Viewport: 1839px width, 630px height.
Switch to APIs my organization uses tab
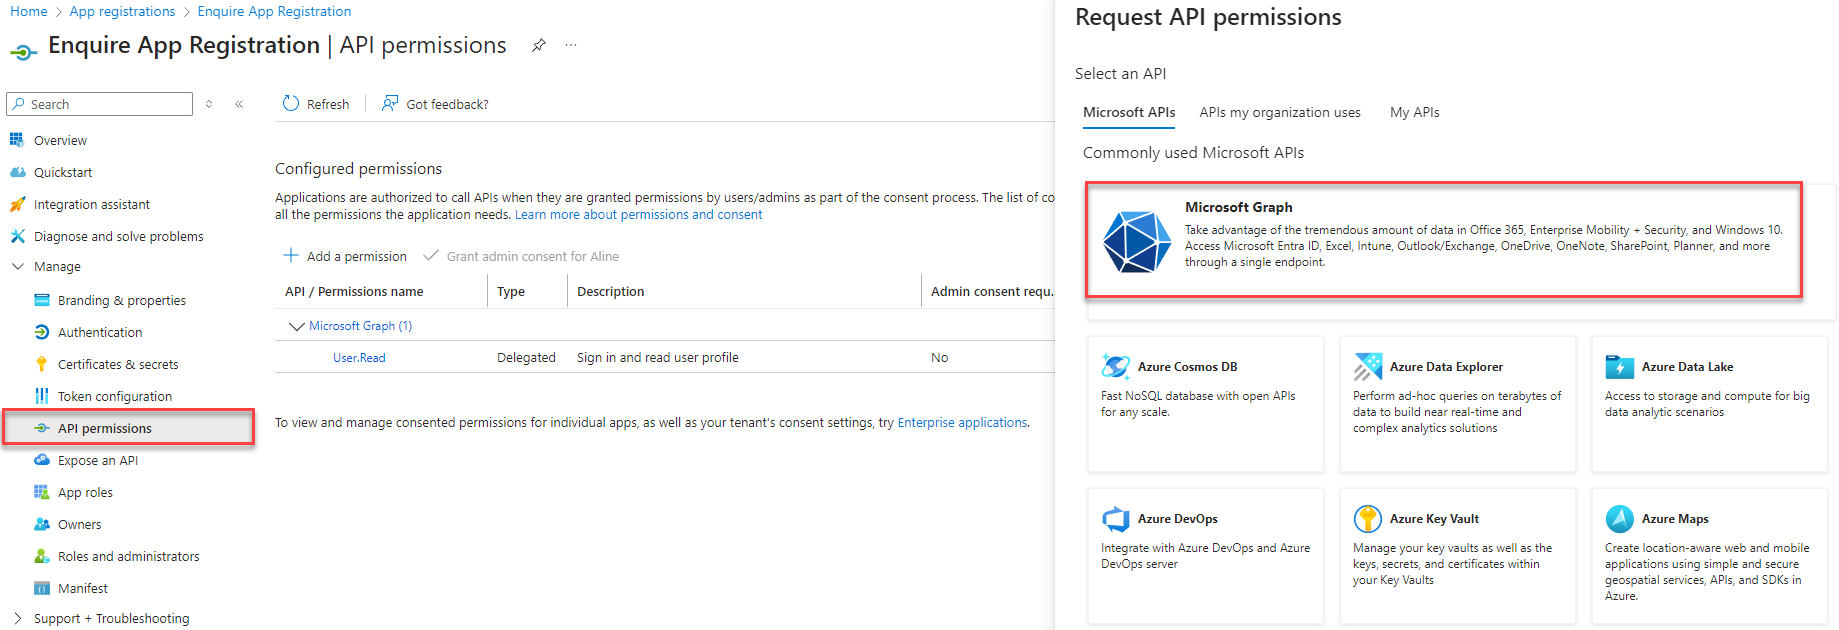[1280, 112]
